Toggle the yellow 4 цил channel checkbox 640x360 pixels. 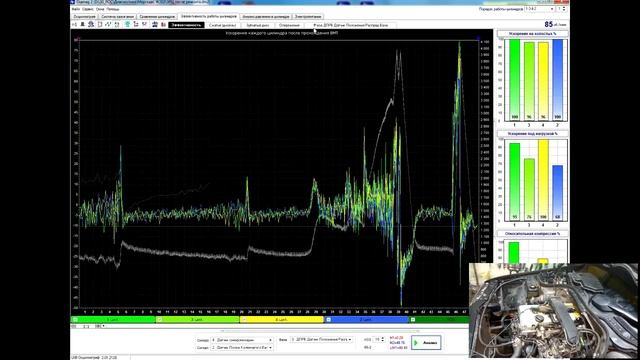tap(244, 320)
